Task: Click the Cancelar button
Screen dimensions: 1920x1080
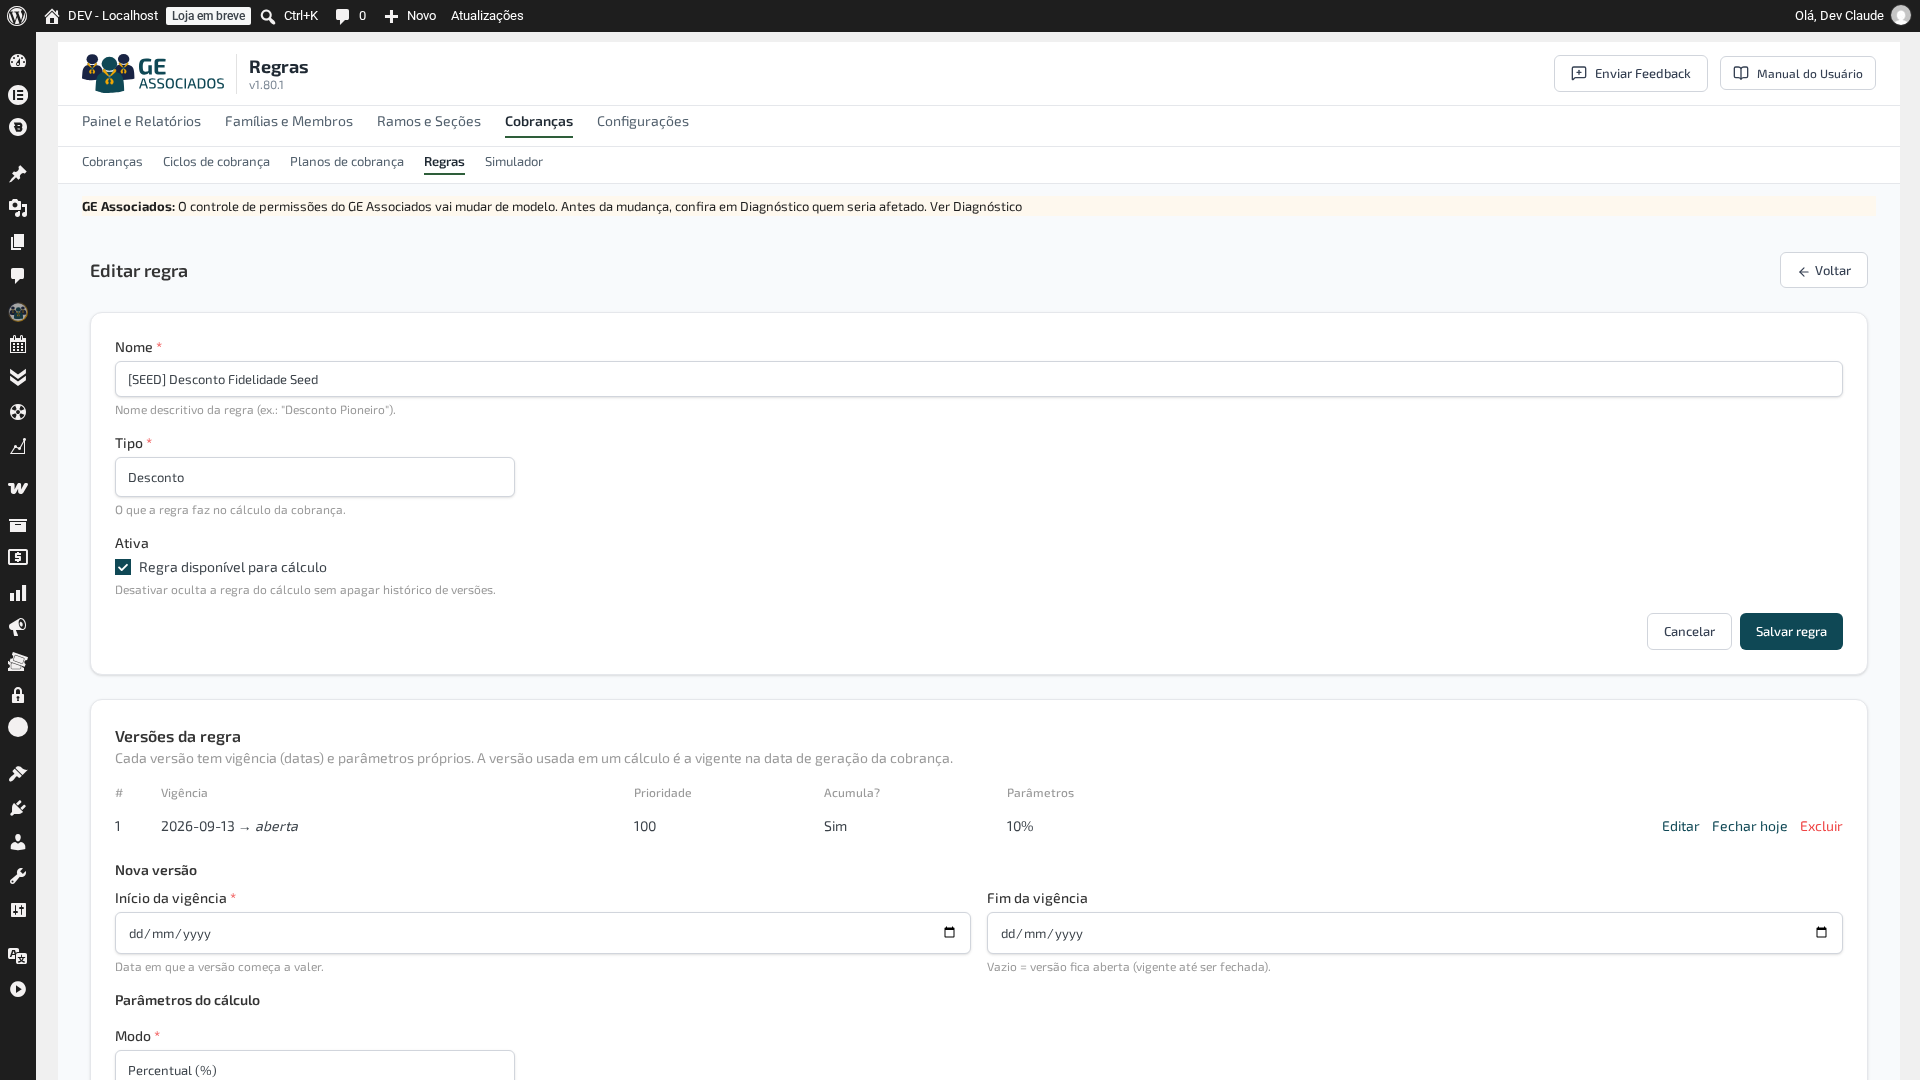Action: pos(1689,632)
